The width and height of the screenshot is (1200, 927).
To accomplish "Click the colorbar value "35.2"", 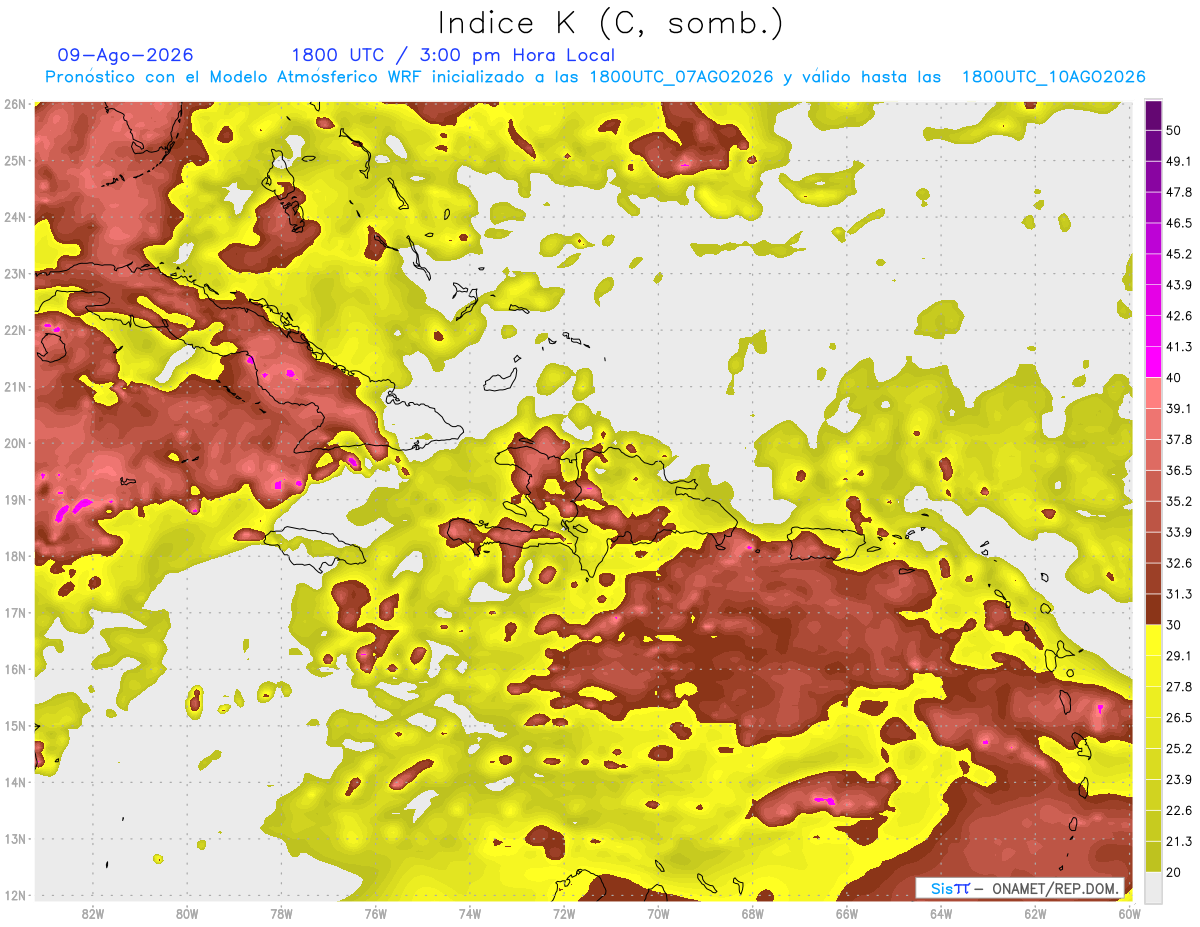I will (1179, 501).
